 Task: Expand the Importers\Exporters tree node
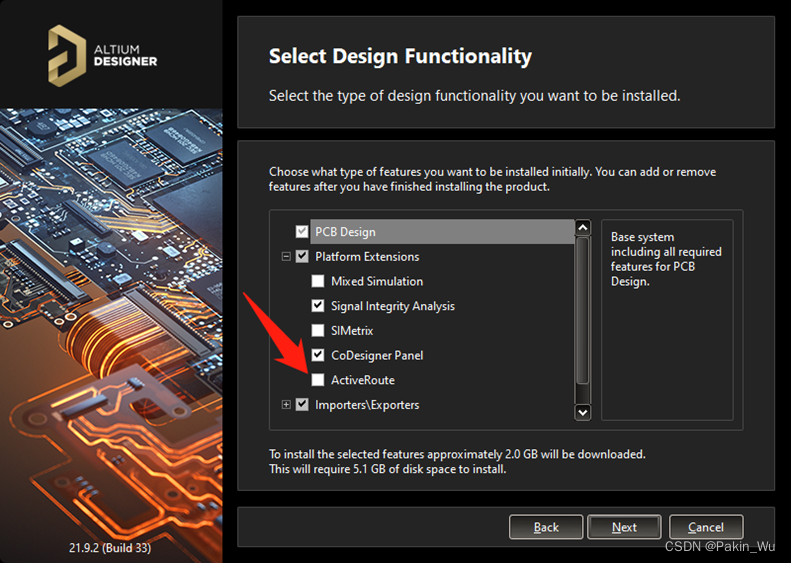(286, 405)
